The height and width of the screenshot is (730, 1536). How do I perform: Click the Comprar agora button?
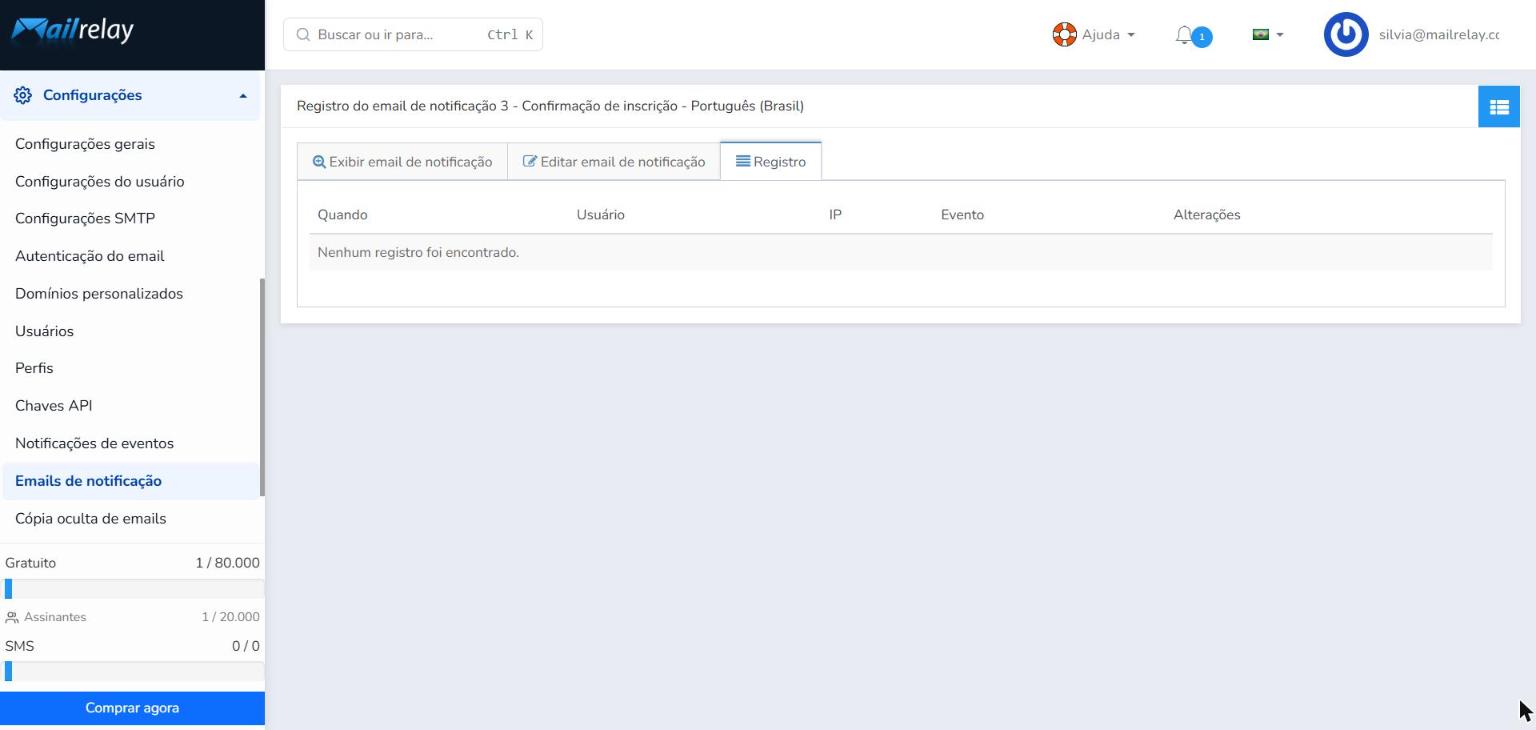[132, 708]
